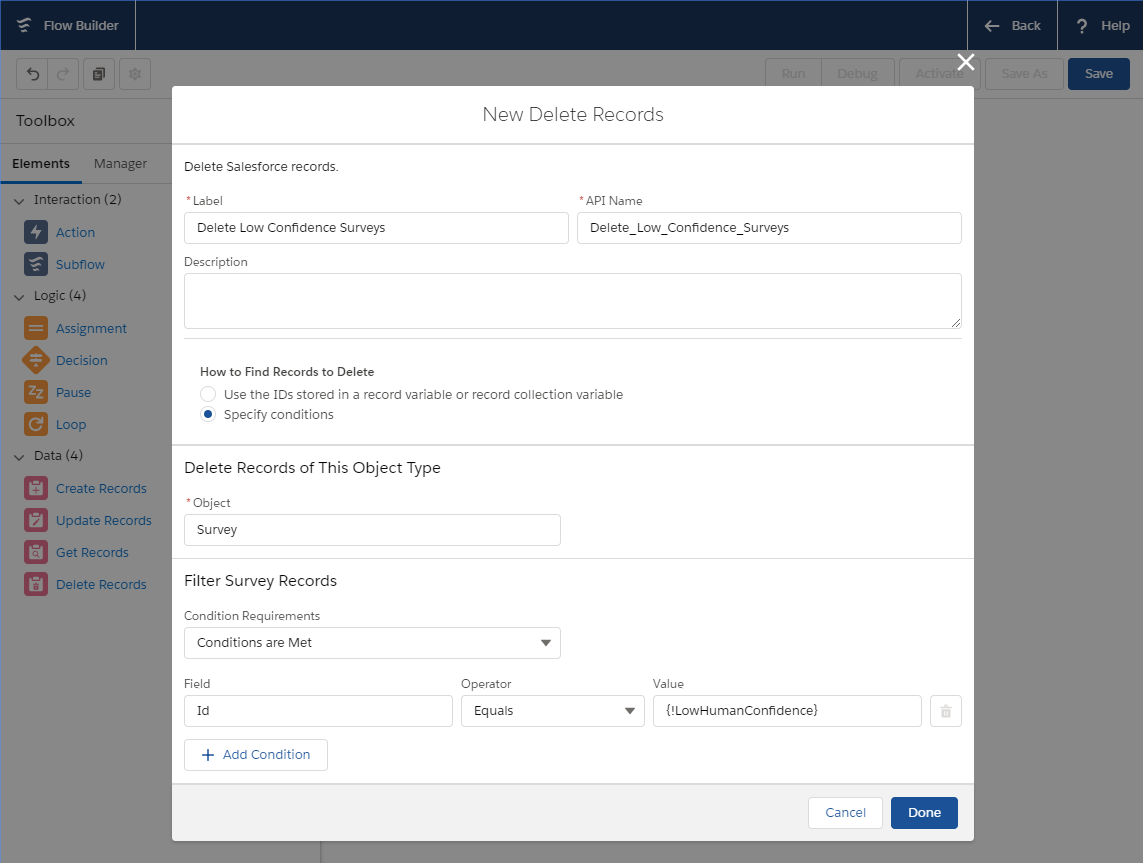Viewport: 1143px width, 863px height.
Task: Click the Cancel button
Action: coord(846,813)
